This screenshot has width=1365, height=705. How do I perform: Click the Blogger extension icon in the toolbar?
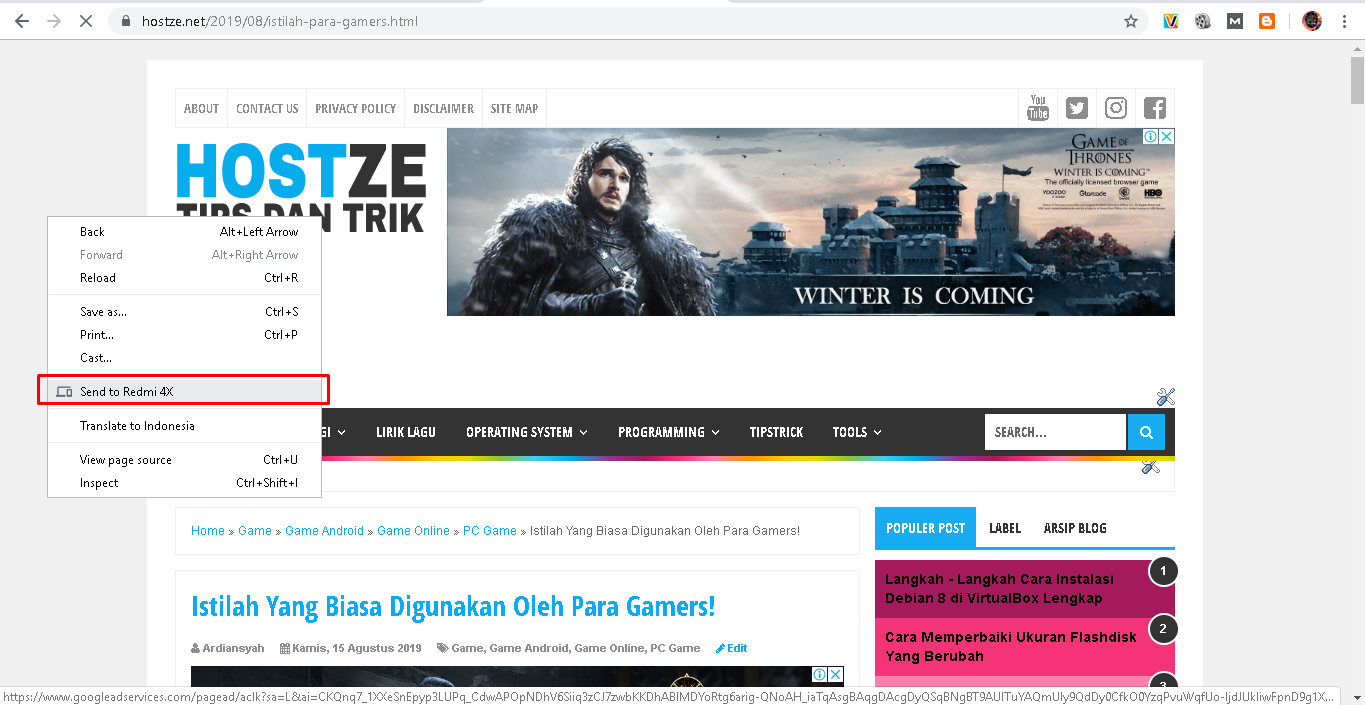coord(1266,20)
